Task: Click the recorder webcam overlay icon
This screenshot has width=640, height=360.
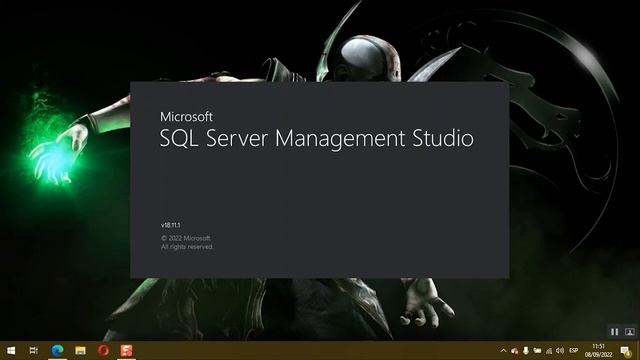Action: (629, 332)
